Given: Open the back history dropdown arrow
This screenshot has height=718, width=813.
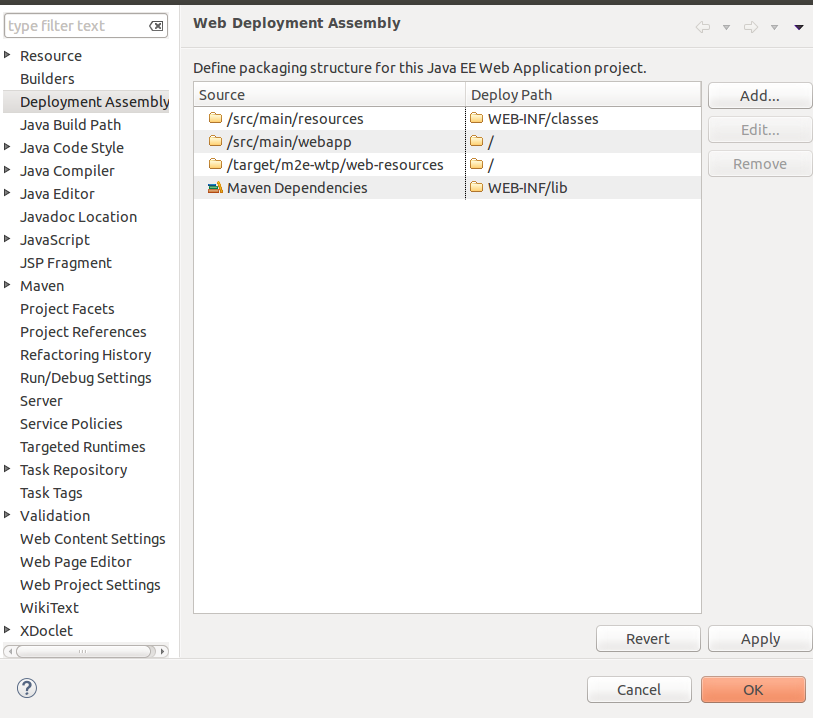Looking at the screenshot, I should [726, 27].
